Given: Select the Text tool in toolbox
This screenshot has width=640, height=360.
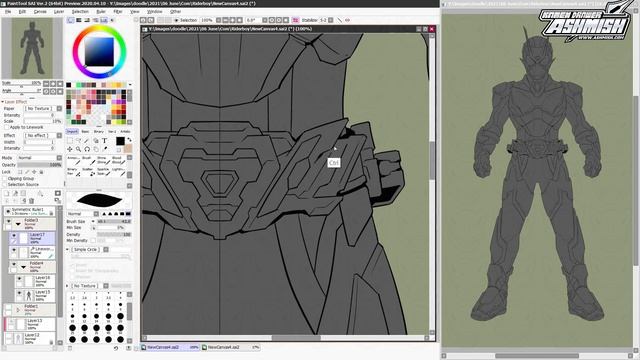Looking at the screenshot, I should (x=104, y=141).
